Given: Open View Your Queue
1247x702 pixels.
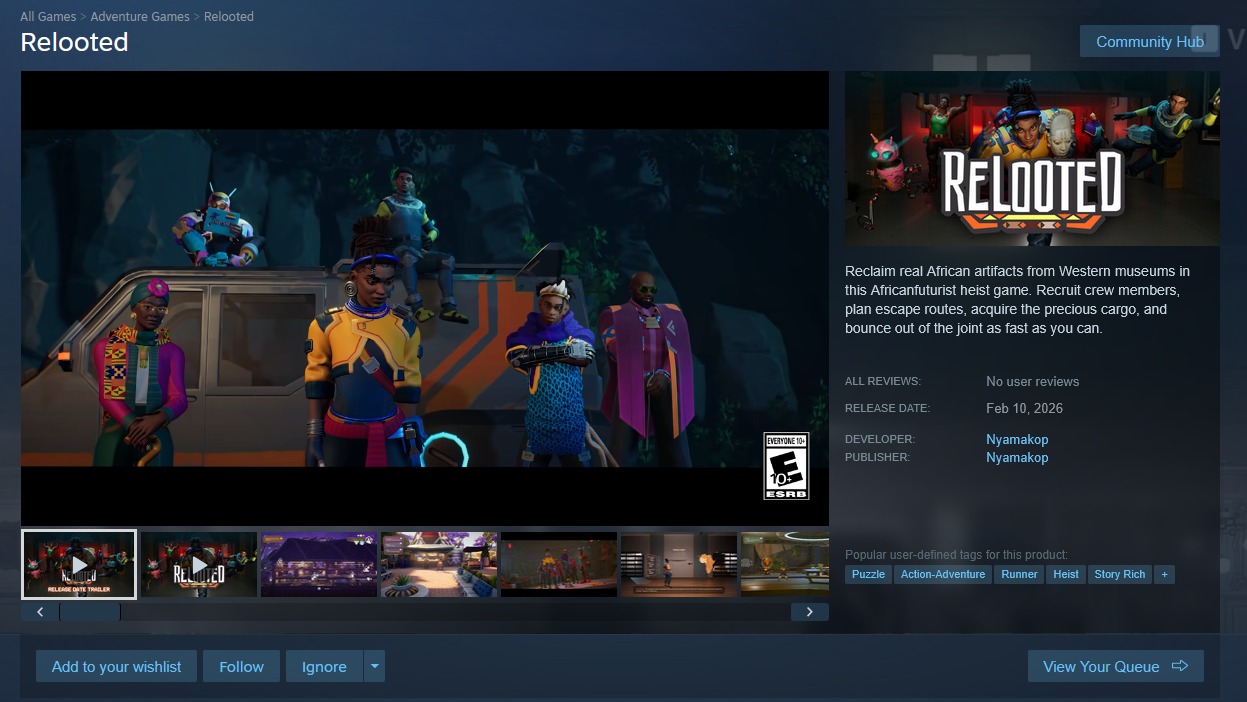Looking at the screenshot, I should 1115,667.
